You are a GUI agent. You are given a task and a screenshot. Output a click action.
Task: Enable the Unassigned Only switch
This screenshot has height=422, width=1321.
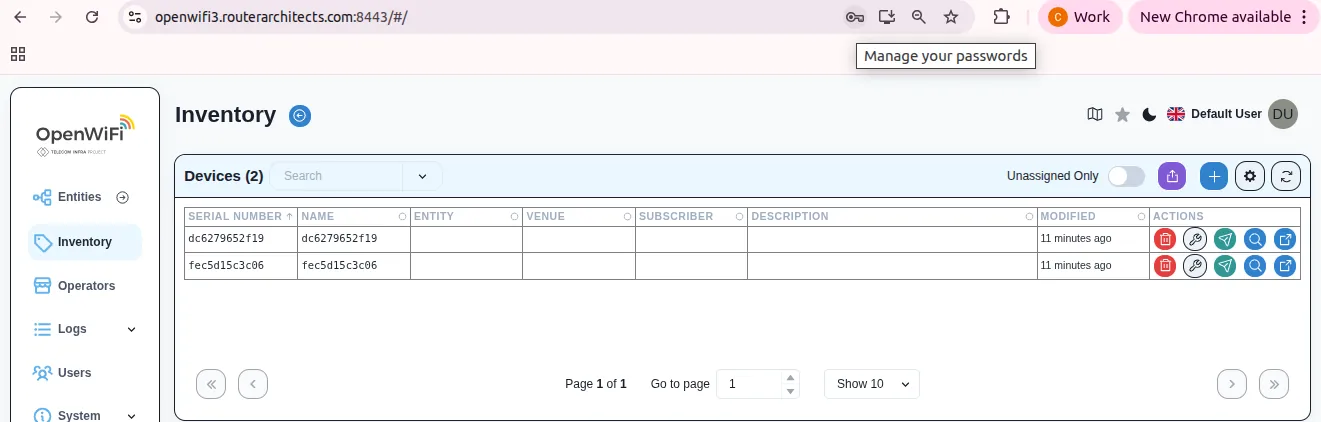point(1126,176)
